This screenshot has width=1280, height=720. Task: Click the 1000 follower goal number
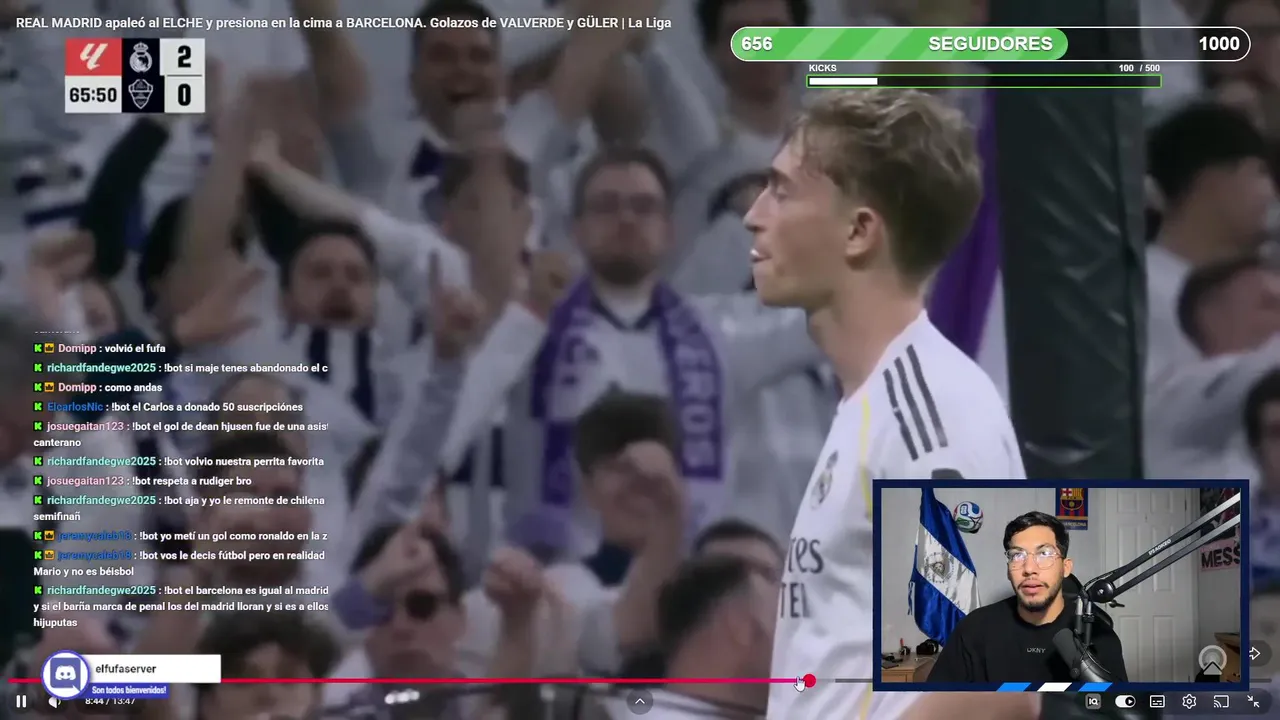point(1219,44)
